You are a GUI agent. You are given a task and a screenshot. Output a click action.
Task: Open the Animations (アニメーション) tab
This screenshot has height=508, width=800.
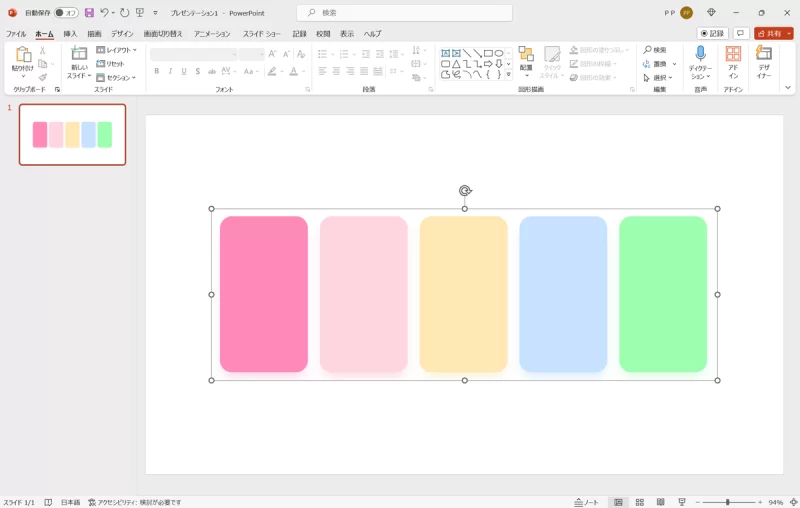[x=212, y=34]
